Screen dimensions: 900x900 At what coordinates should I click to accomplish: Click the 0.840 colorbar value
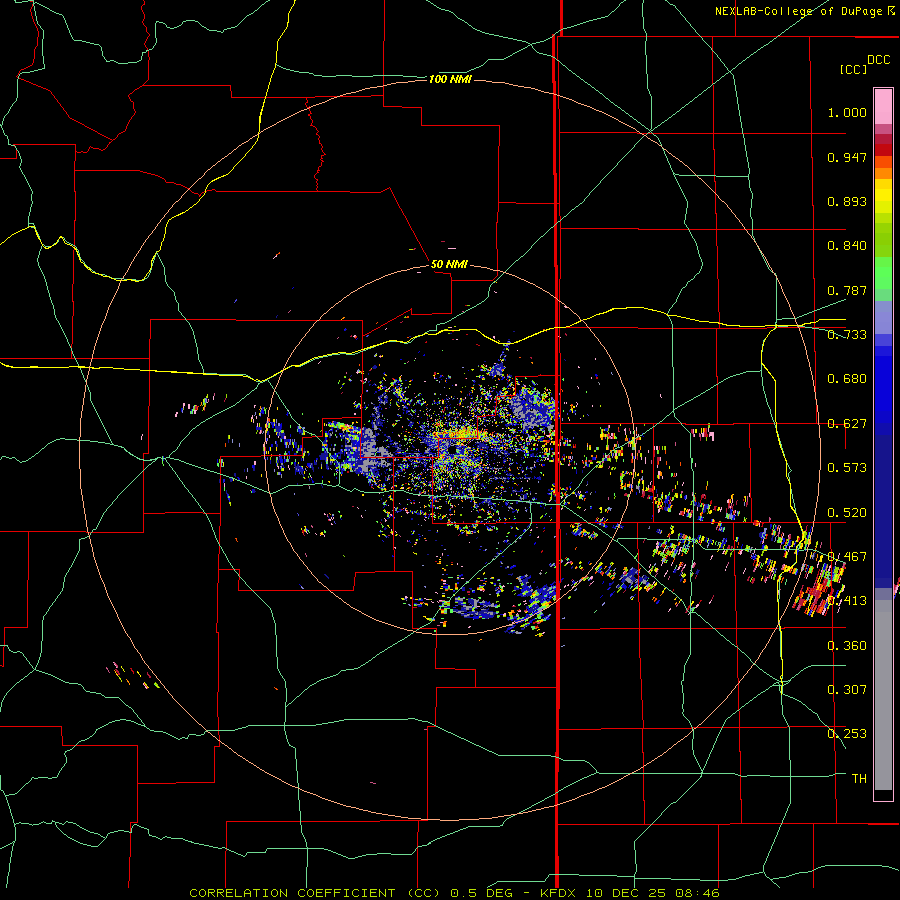point(847,246)
